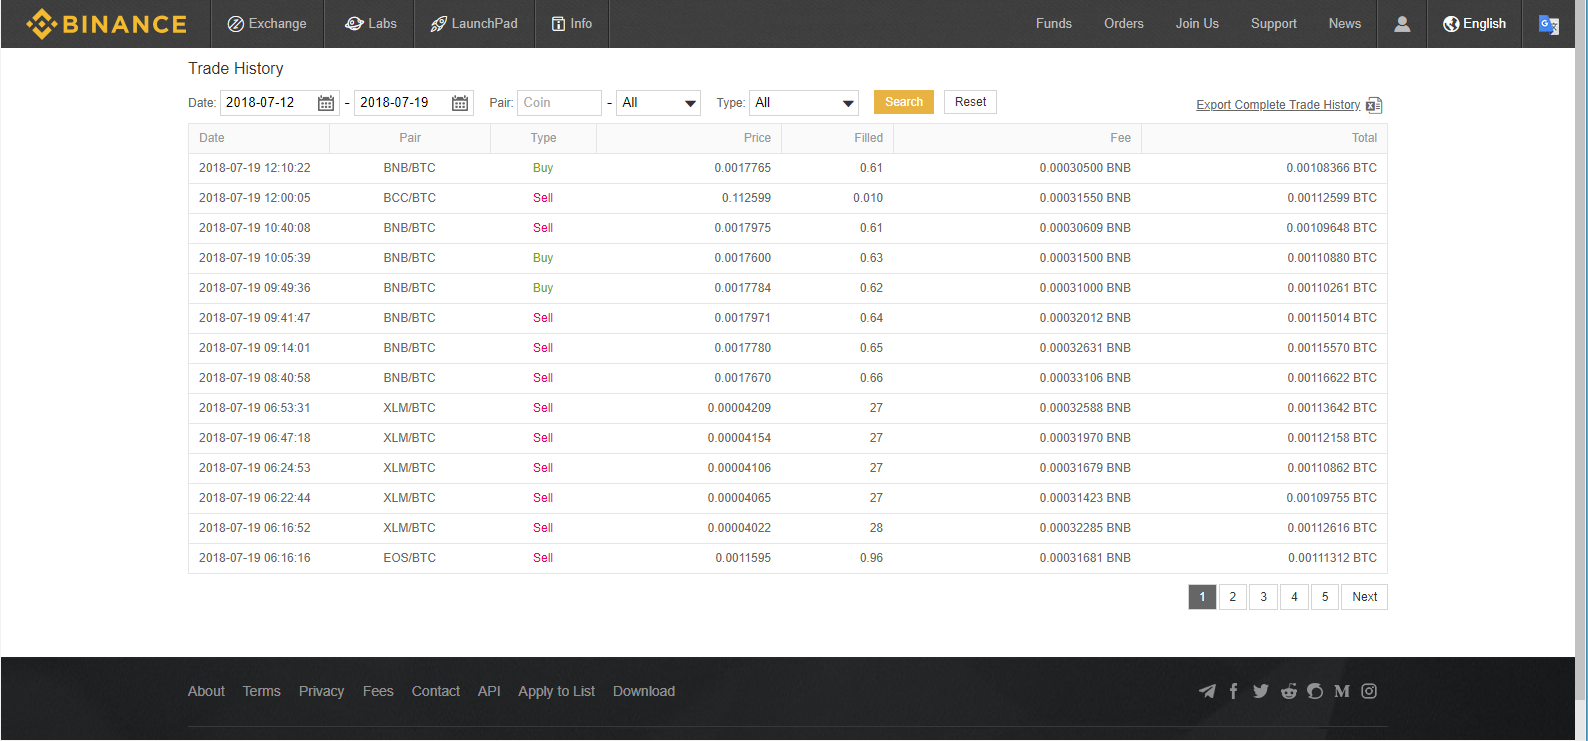Click total cell 0.00110880 BTC

click(x=1332, y=258)
